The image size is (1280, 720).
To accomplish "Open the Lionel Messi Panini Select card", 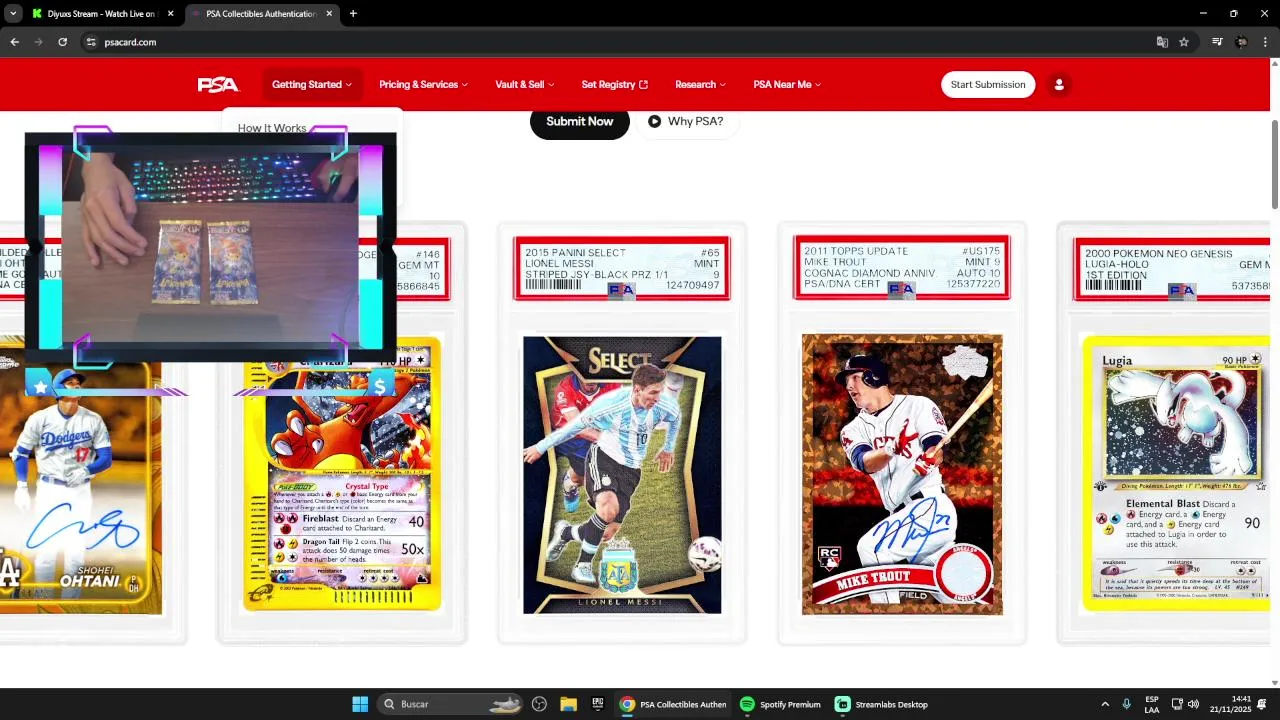I will point(622,432).
